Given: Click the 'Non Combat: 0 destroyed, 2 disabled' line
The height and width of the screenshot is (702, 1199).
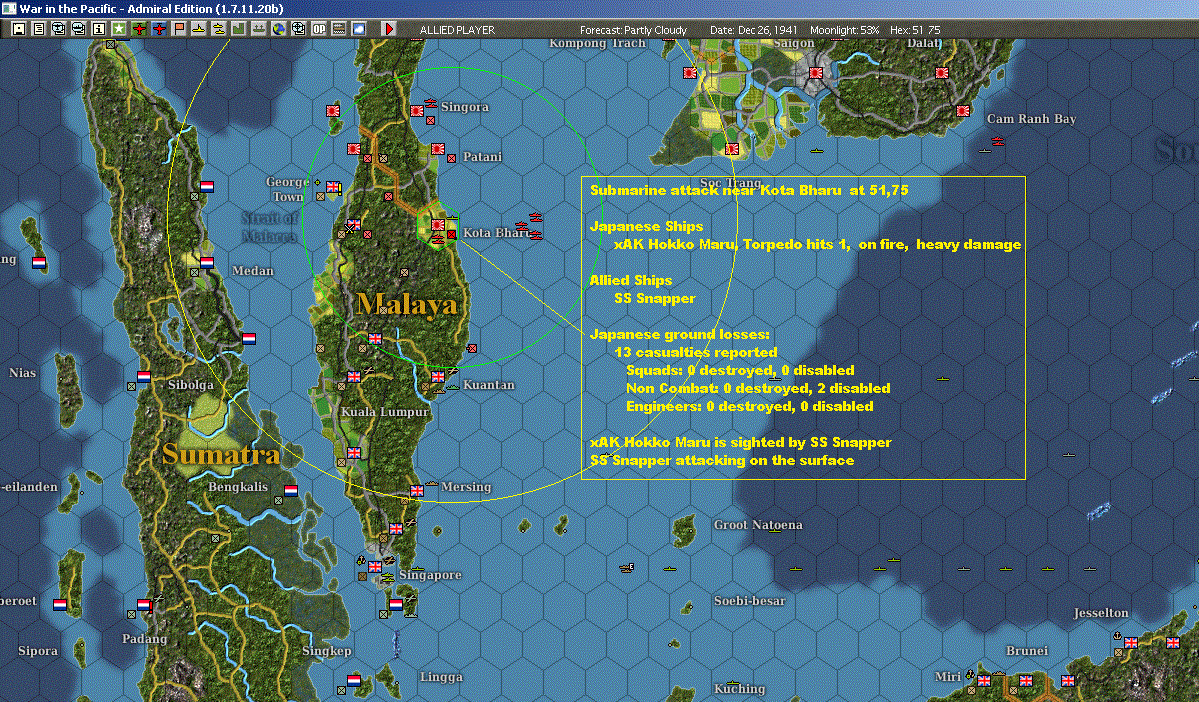Looking at the screenshot, I should pyautogui.click(x=758, y=388).
